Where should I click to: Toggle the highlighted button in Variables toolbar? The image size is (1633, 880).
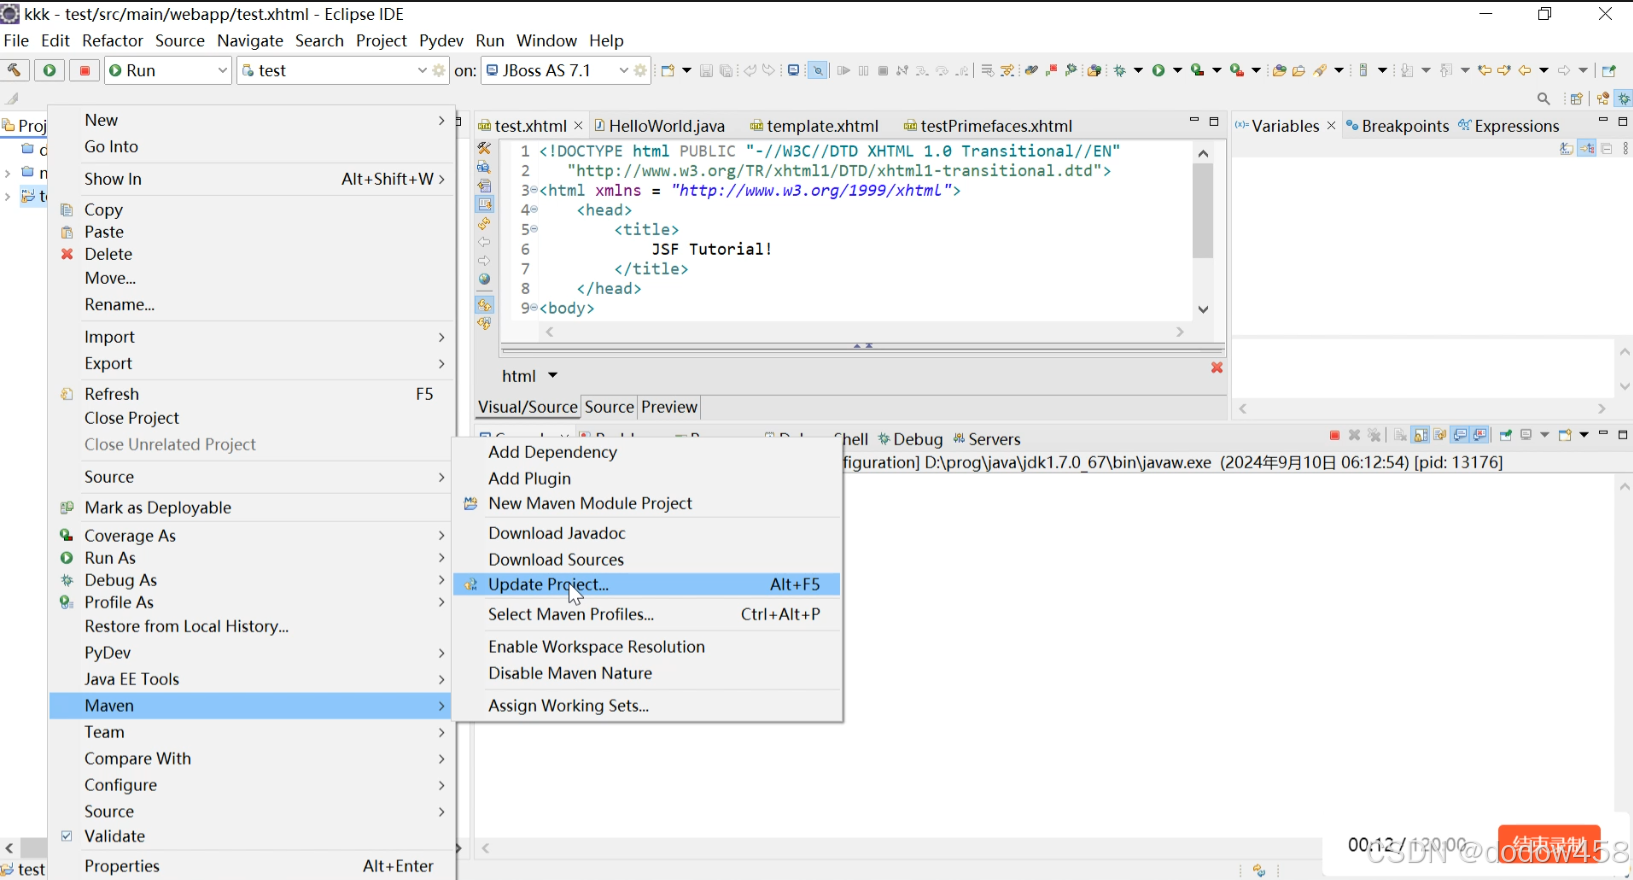click(1587, 148)
